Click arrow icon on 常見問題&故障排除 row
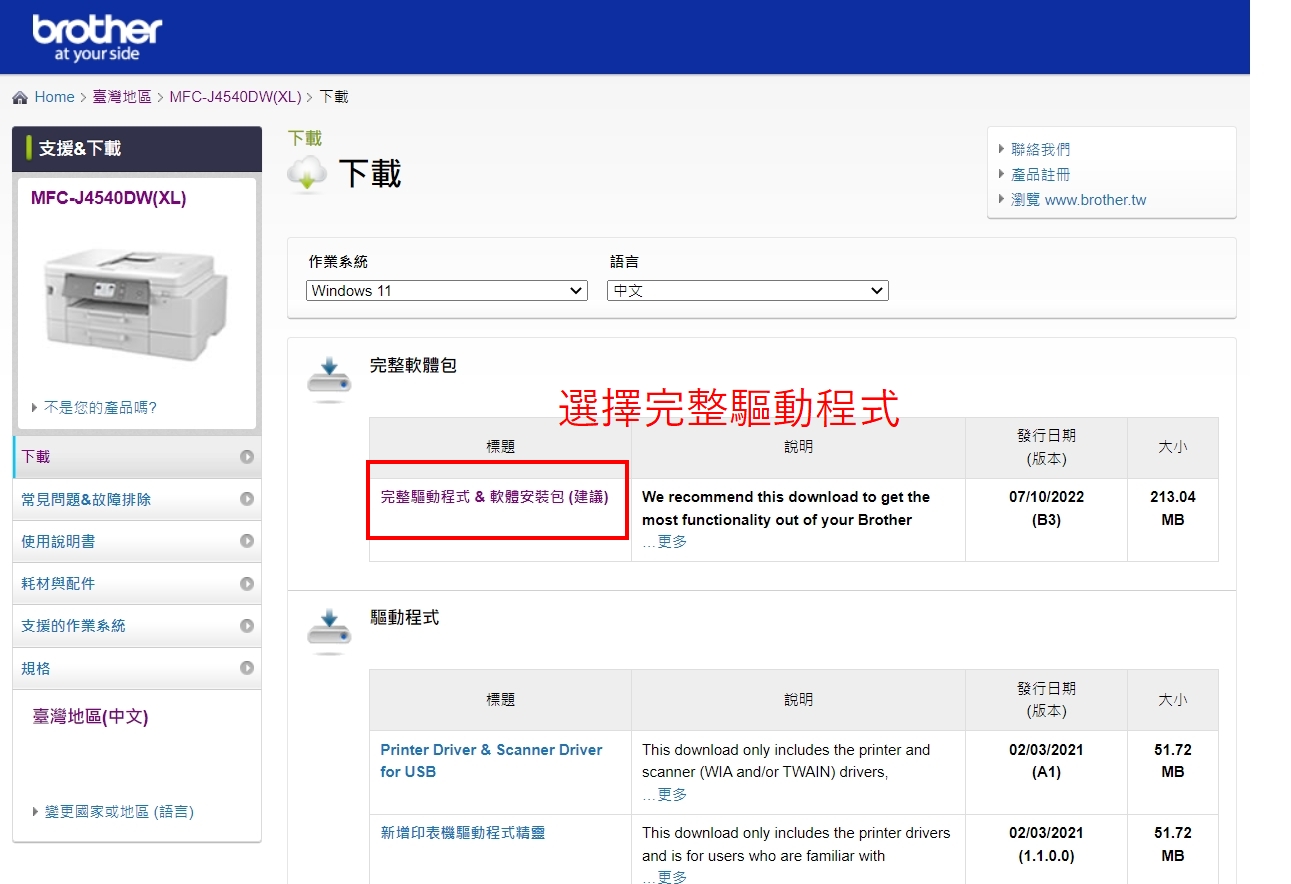Viewport: 1291px width, 884px height. click(x=247, y=499)
